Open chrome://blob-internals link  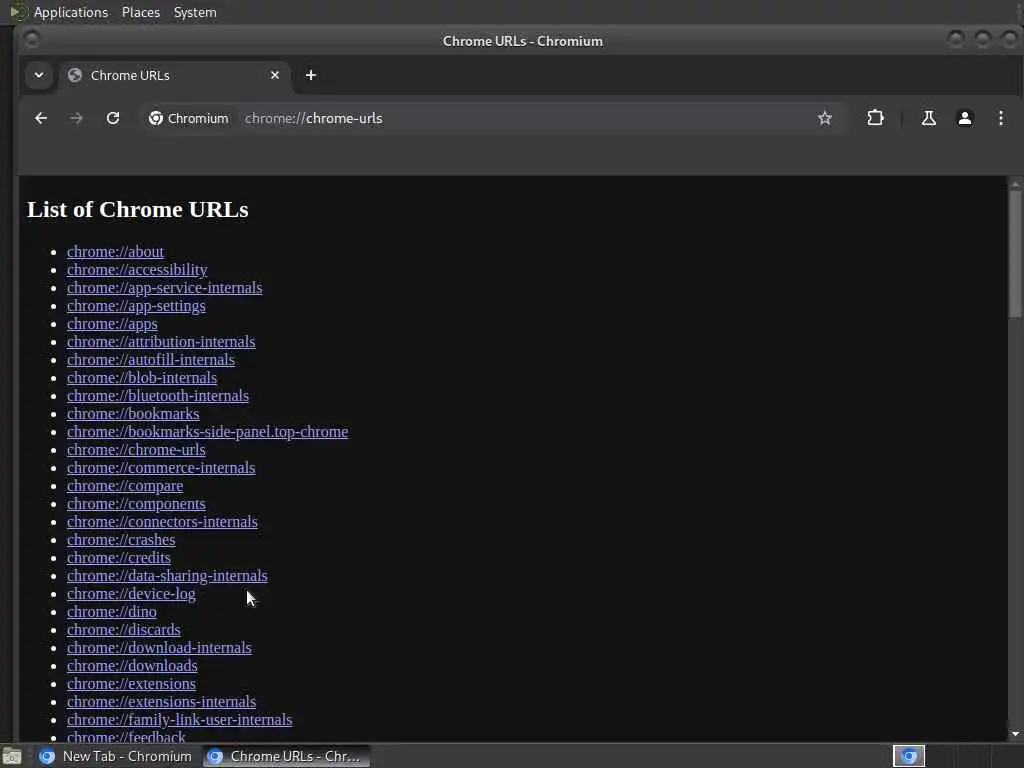(142, 377)
